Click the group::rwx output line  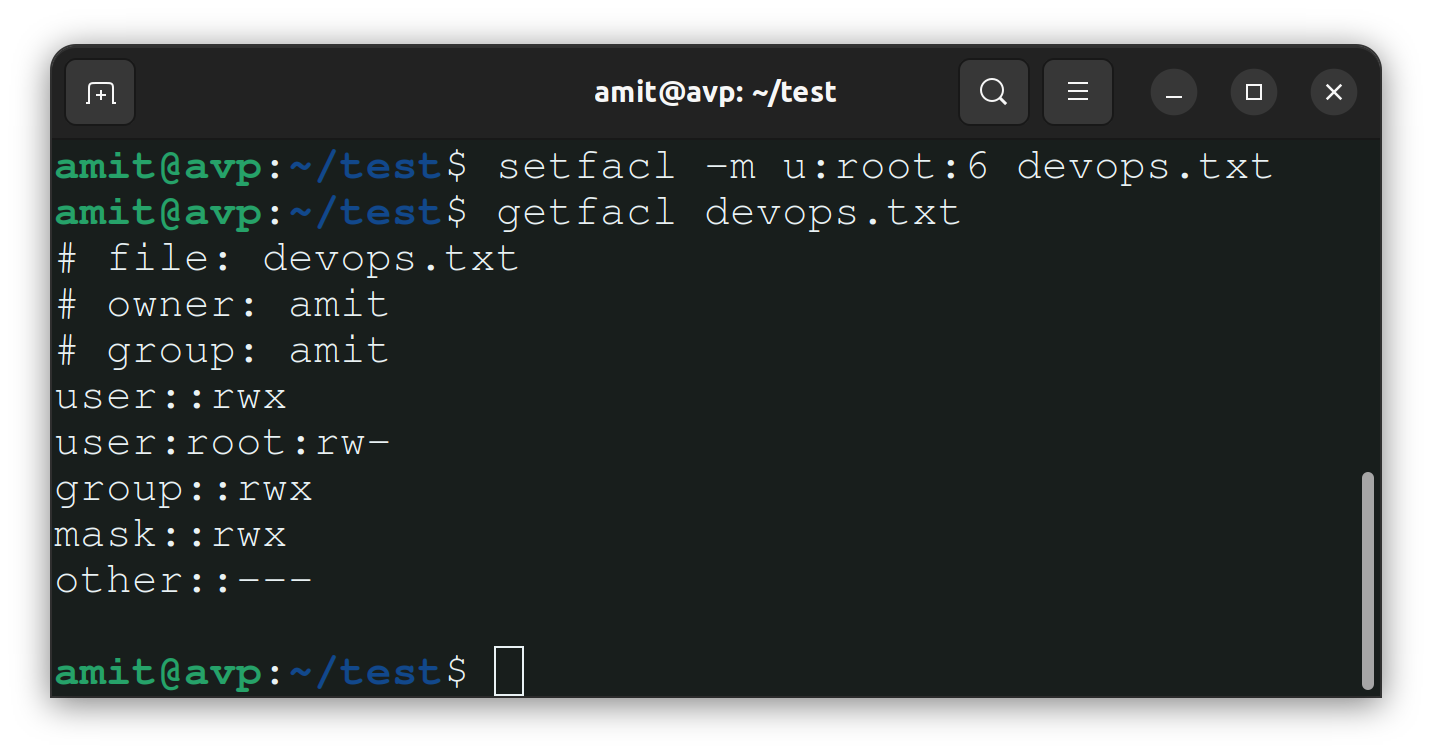(184, 489)
